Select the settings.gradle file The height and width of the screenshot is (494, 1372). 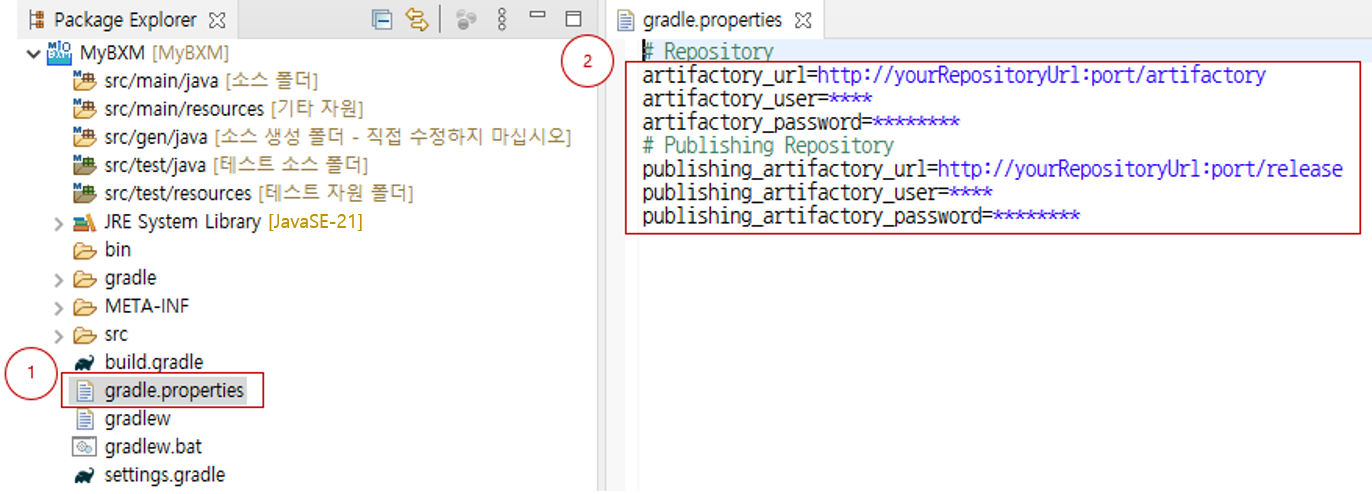click(x=165, y=474)
